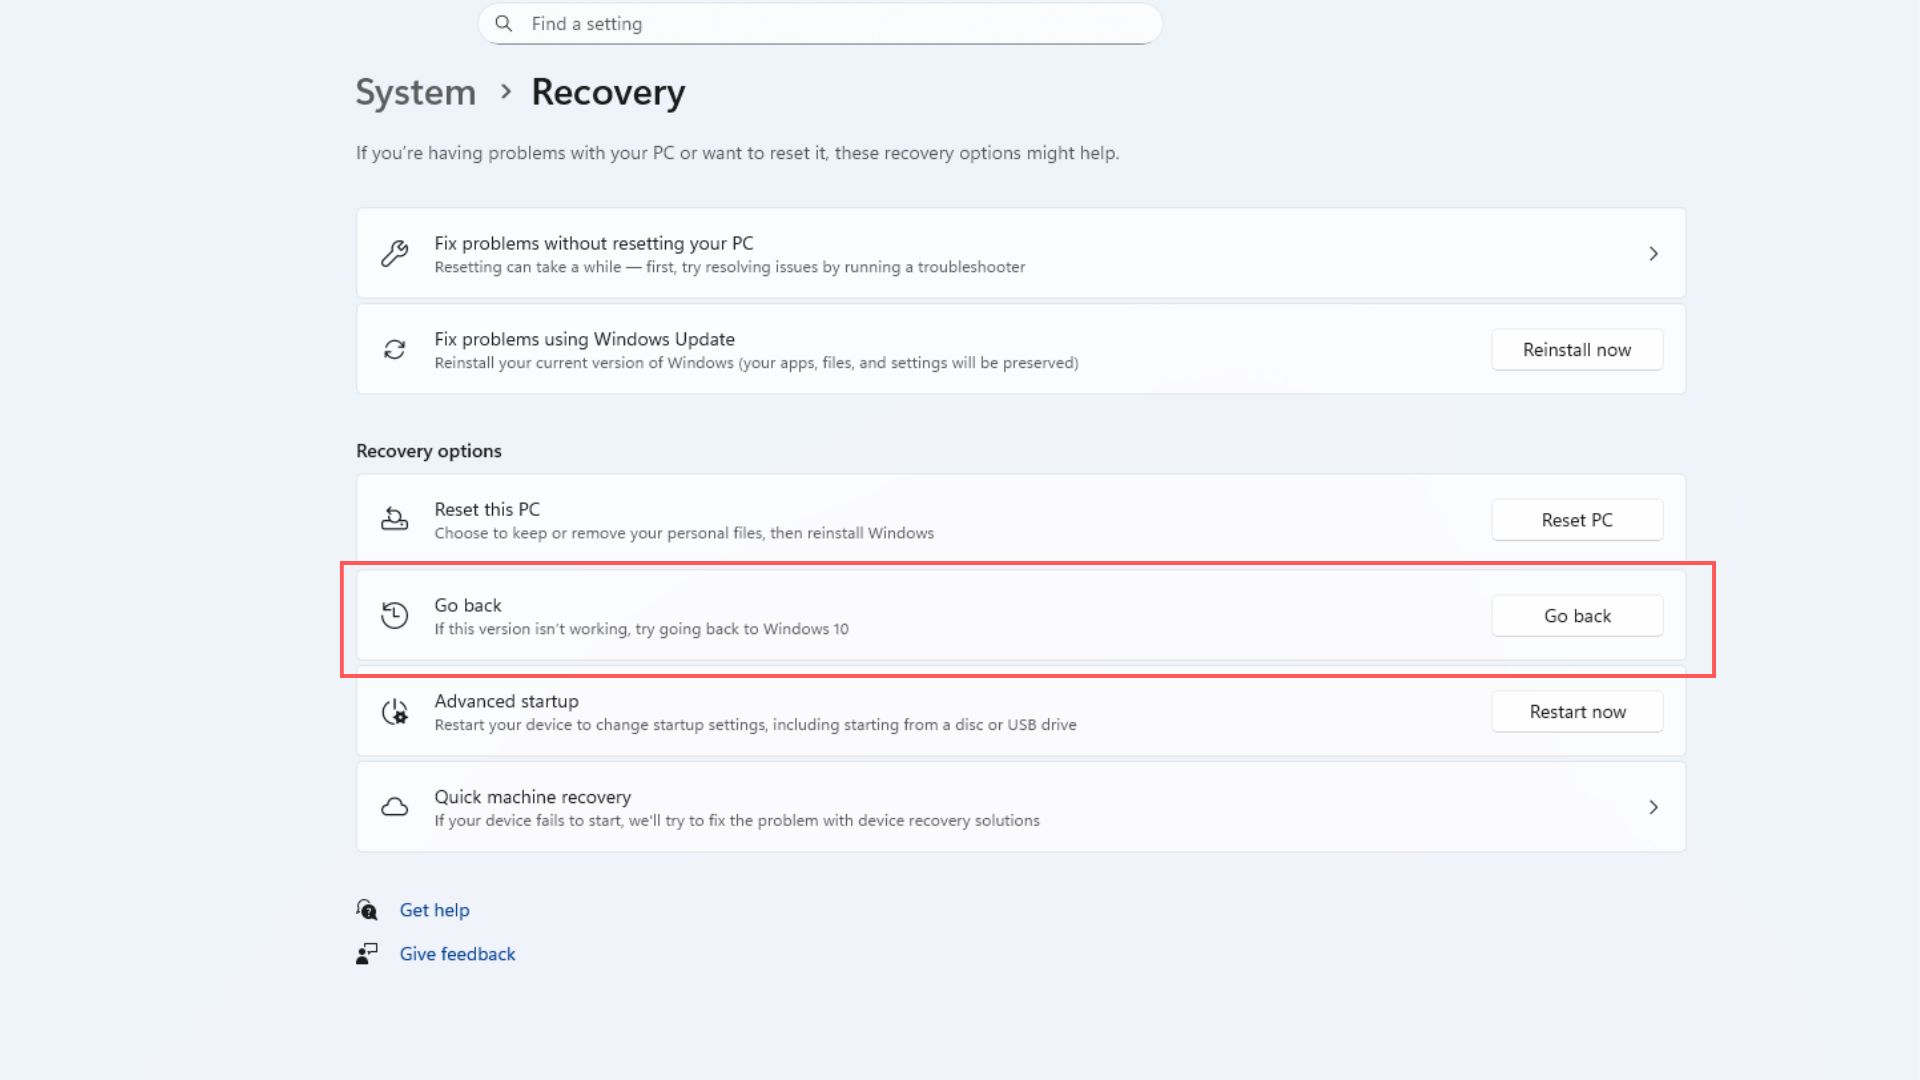Click the Quick machine recovery cloud icon
The width and height of the screenshot is (1920, 1080).
coord(395,806)
